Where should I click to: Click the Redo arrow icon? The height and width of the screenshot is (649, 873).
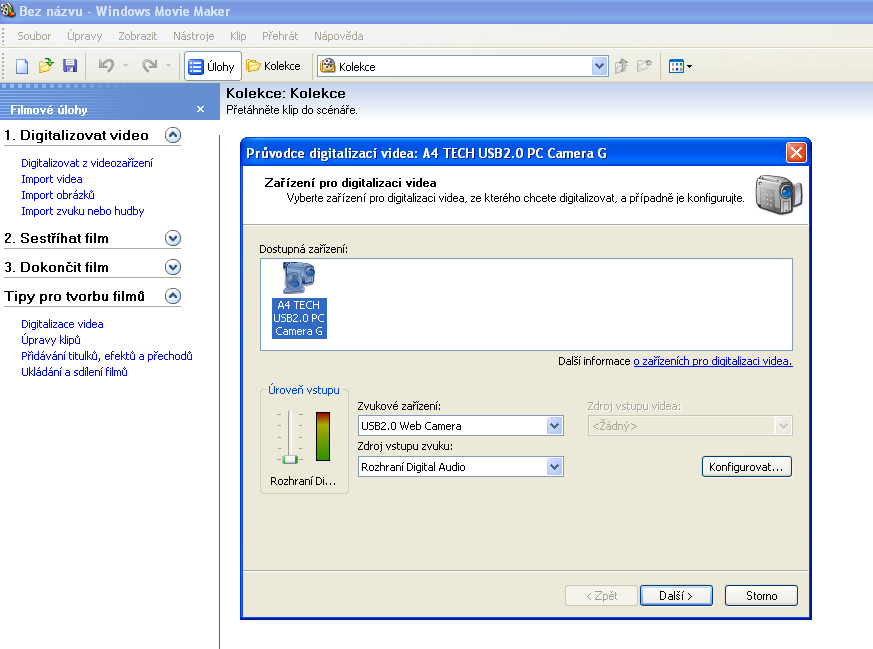[149, 66]
